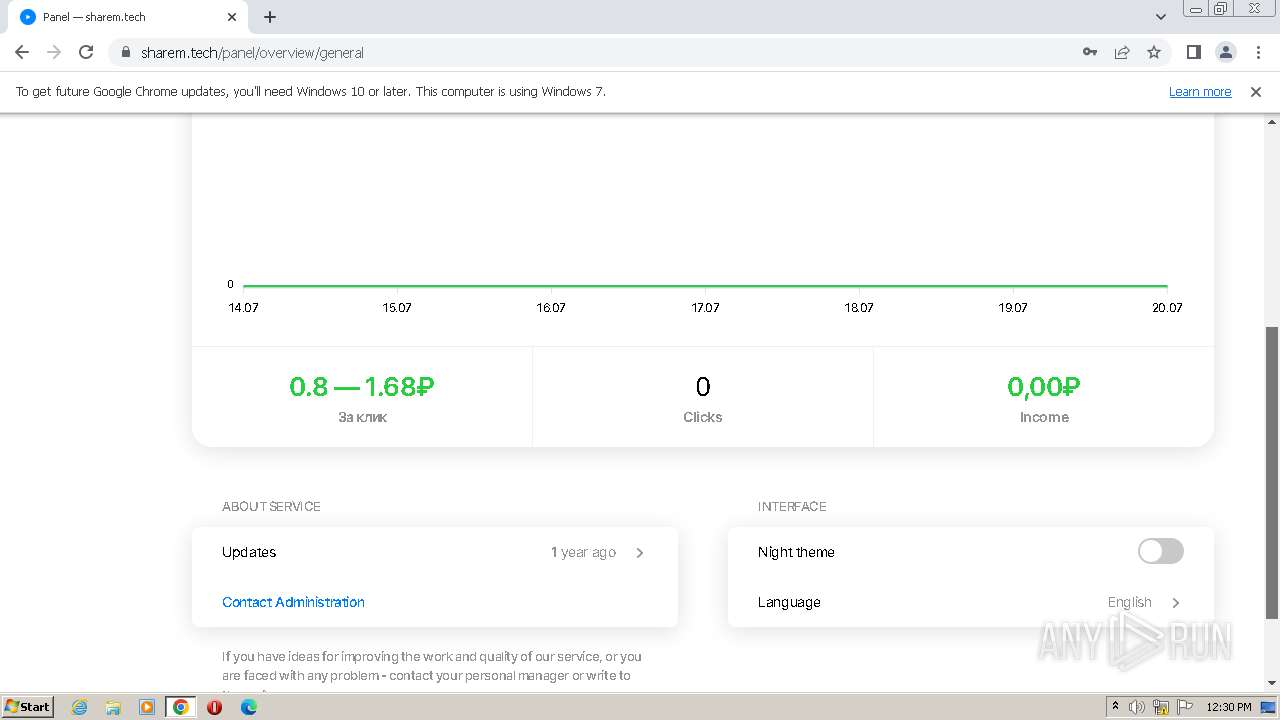Click the address bar URL field
The height and width of the screenshot is (720, 1280).
click(600, 52)
